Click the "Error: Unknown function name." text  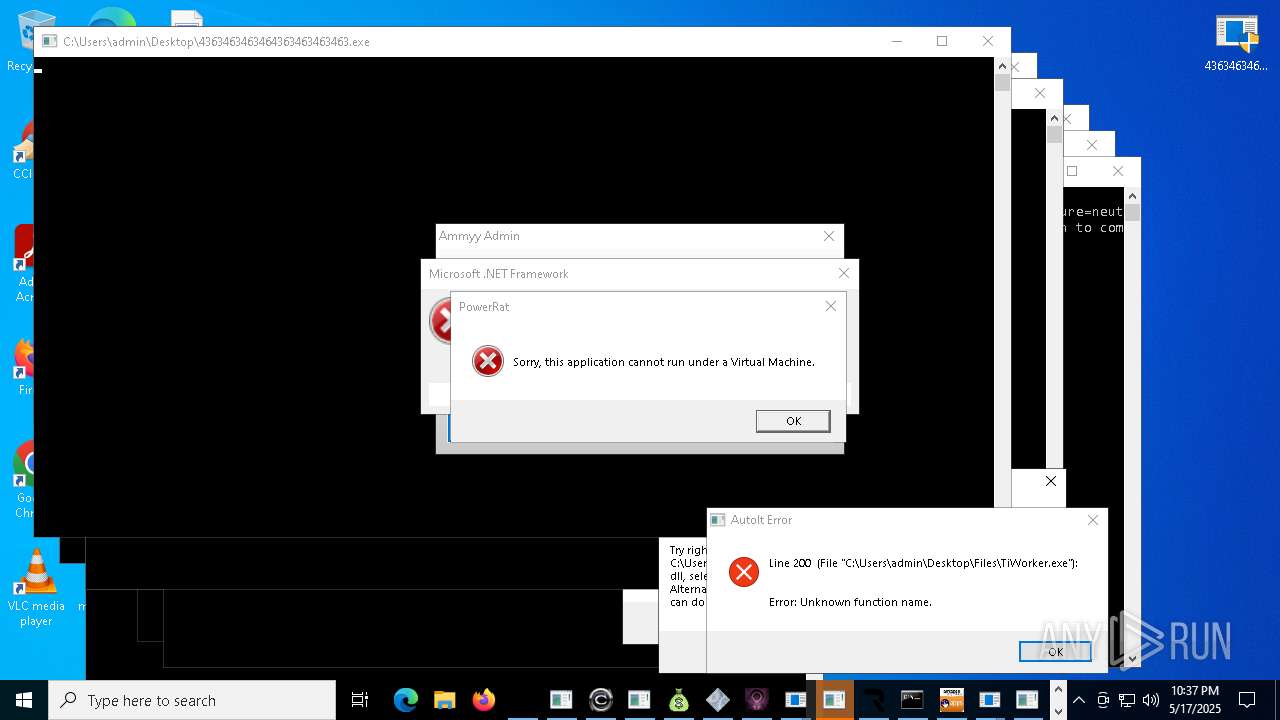click(x=850, y=602)
